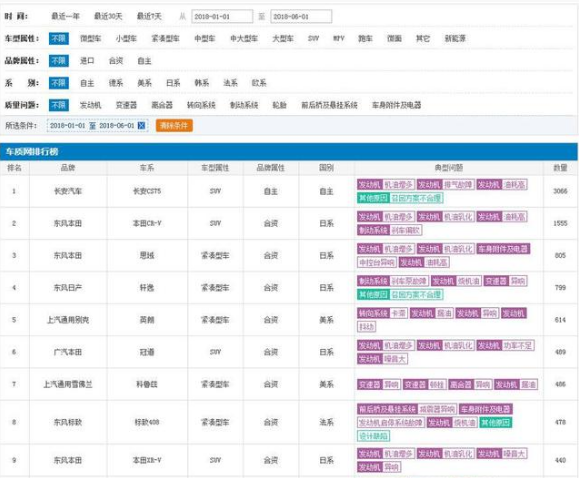Screen dimensions: 579x478
Task: Click the 数量 column header
Action: click(560, 168)
